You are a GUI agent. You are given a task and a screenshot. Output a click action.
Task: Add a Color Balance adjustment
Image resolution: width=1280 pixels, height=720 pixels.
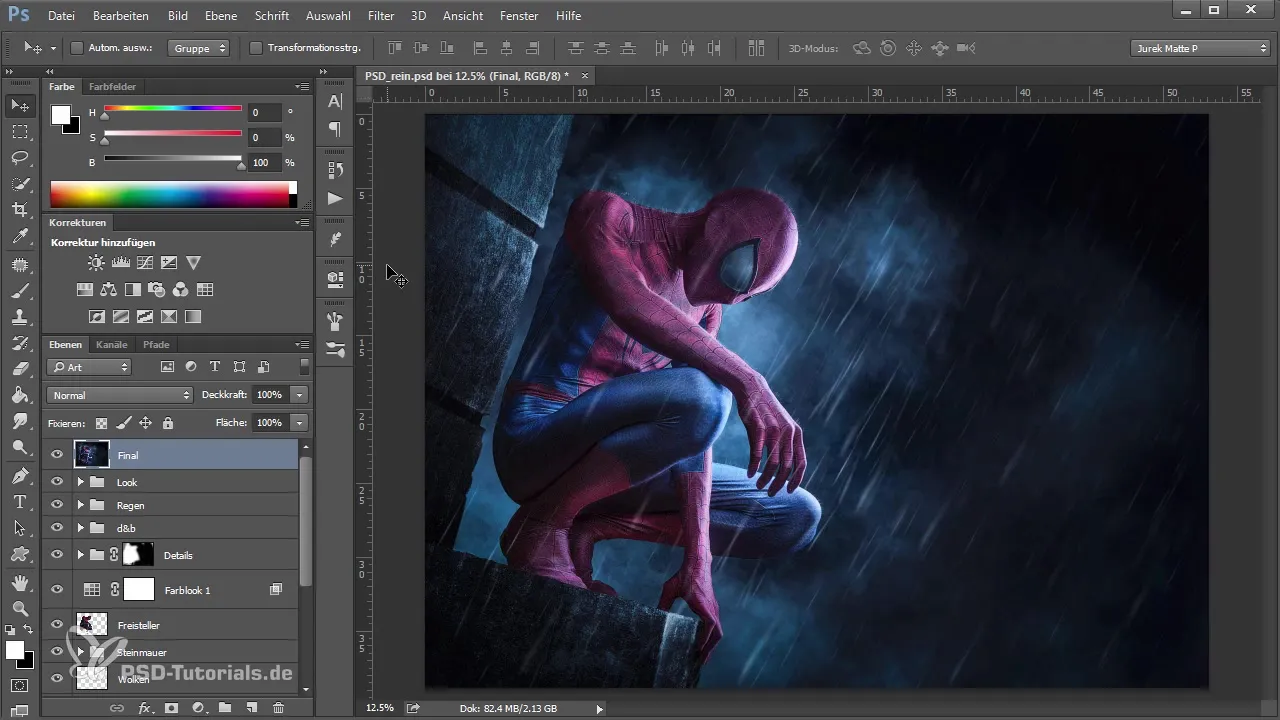coord(109,290)
